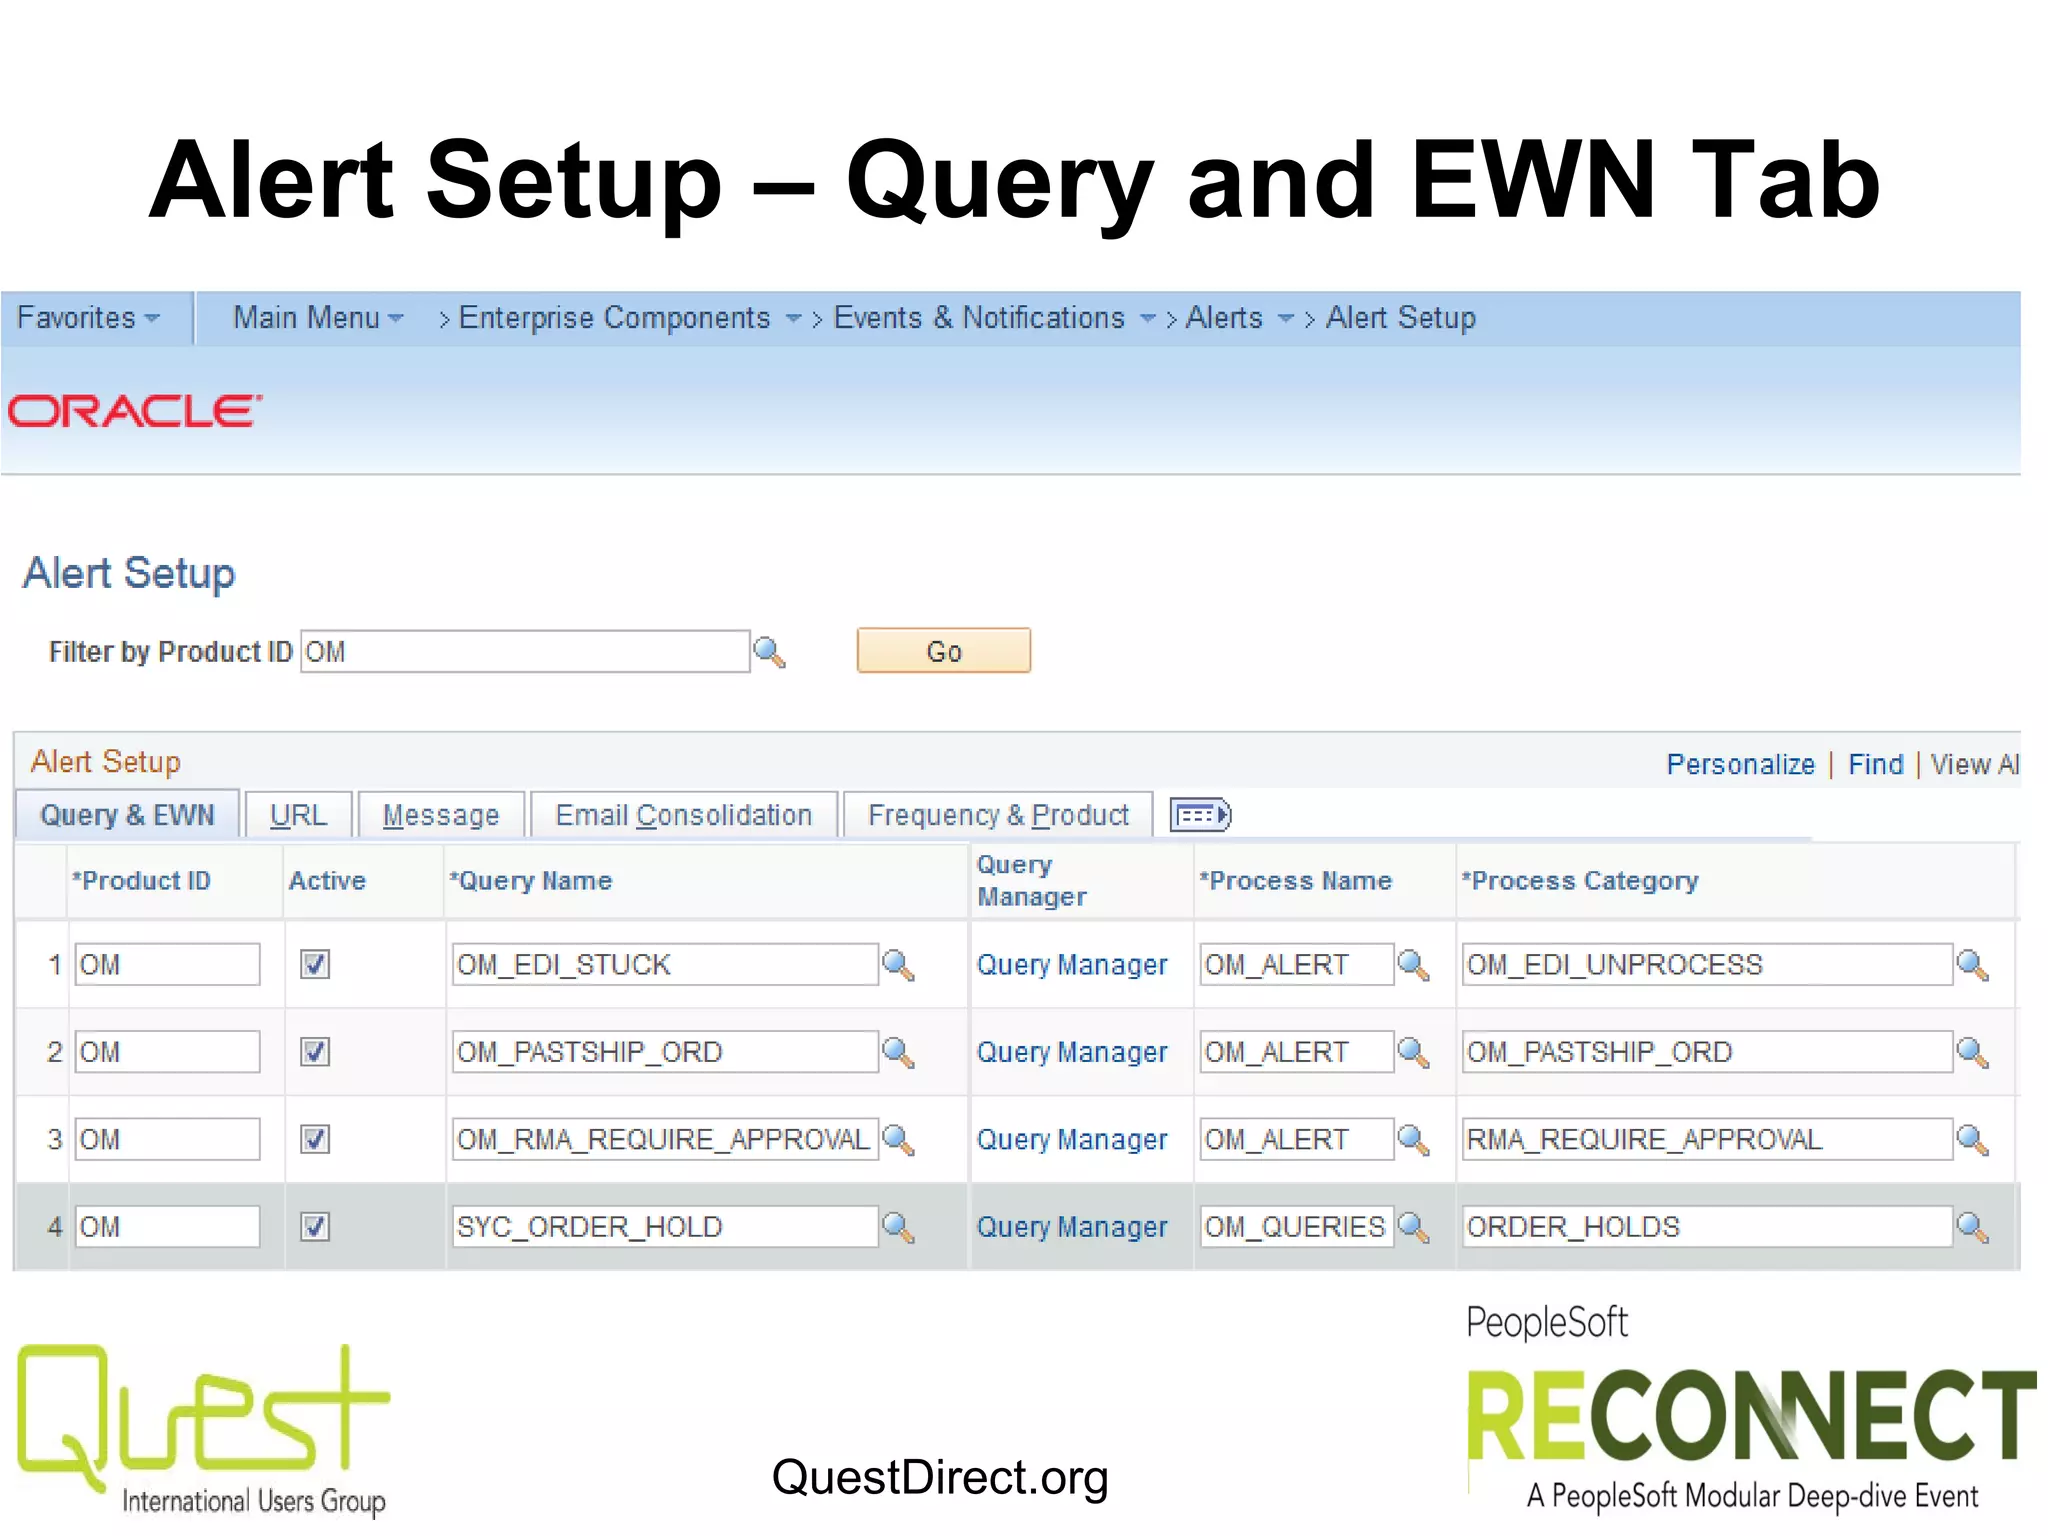Click the OM_QUERIES process name field
The height and width of the screenshot is (1536, 2048).
coord(1297,1227)
